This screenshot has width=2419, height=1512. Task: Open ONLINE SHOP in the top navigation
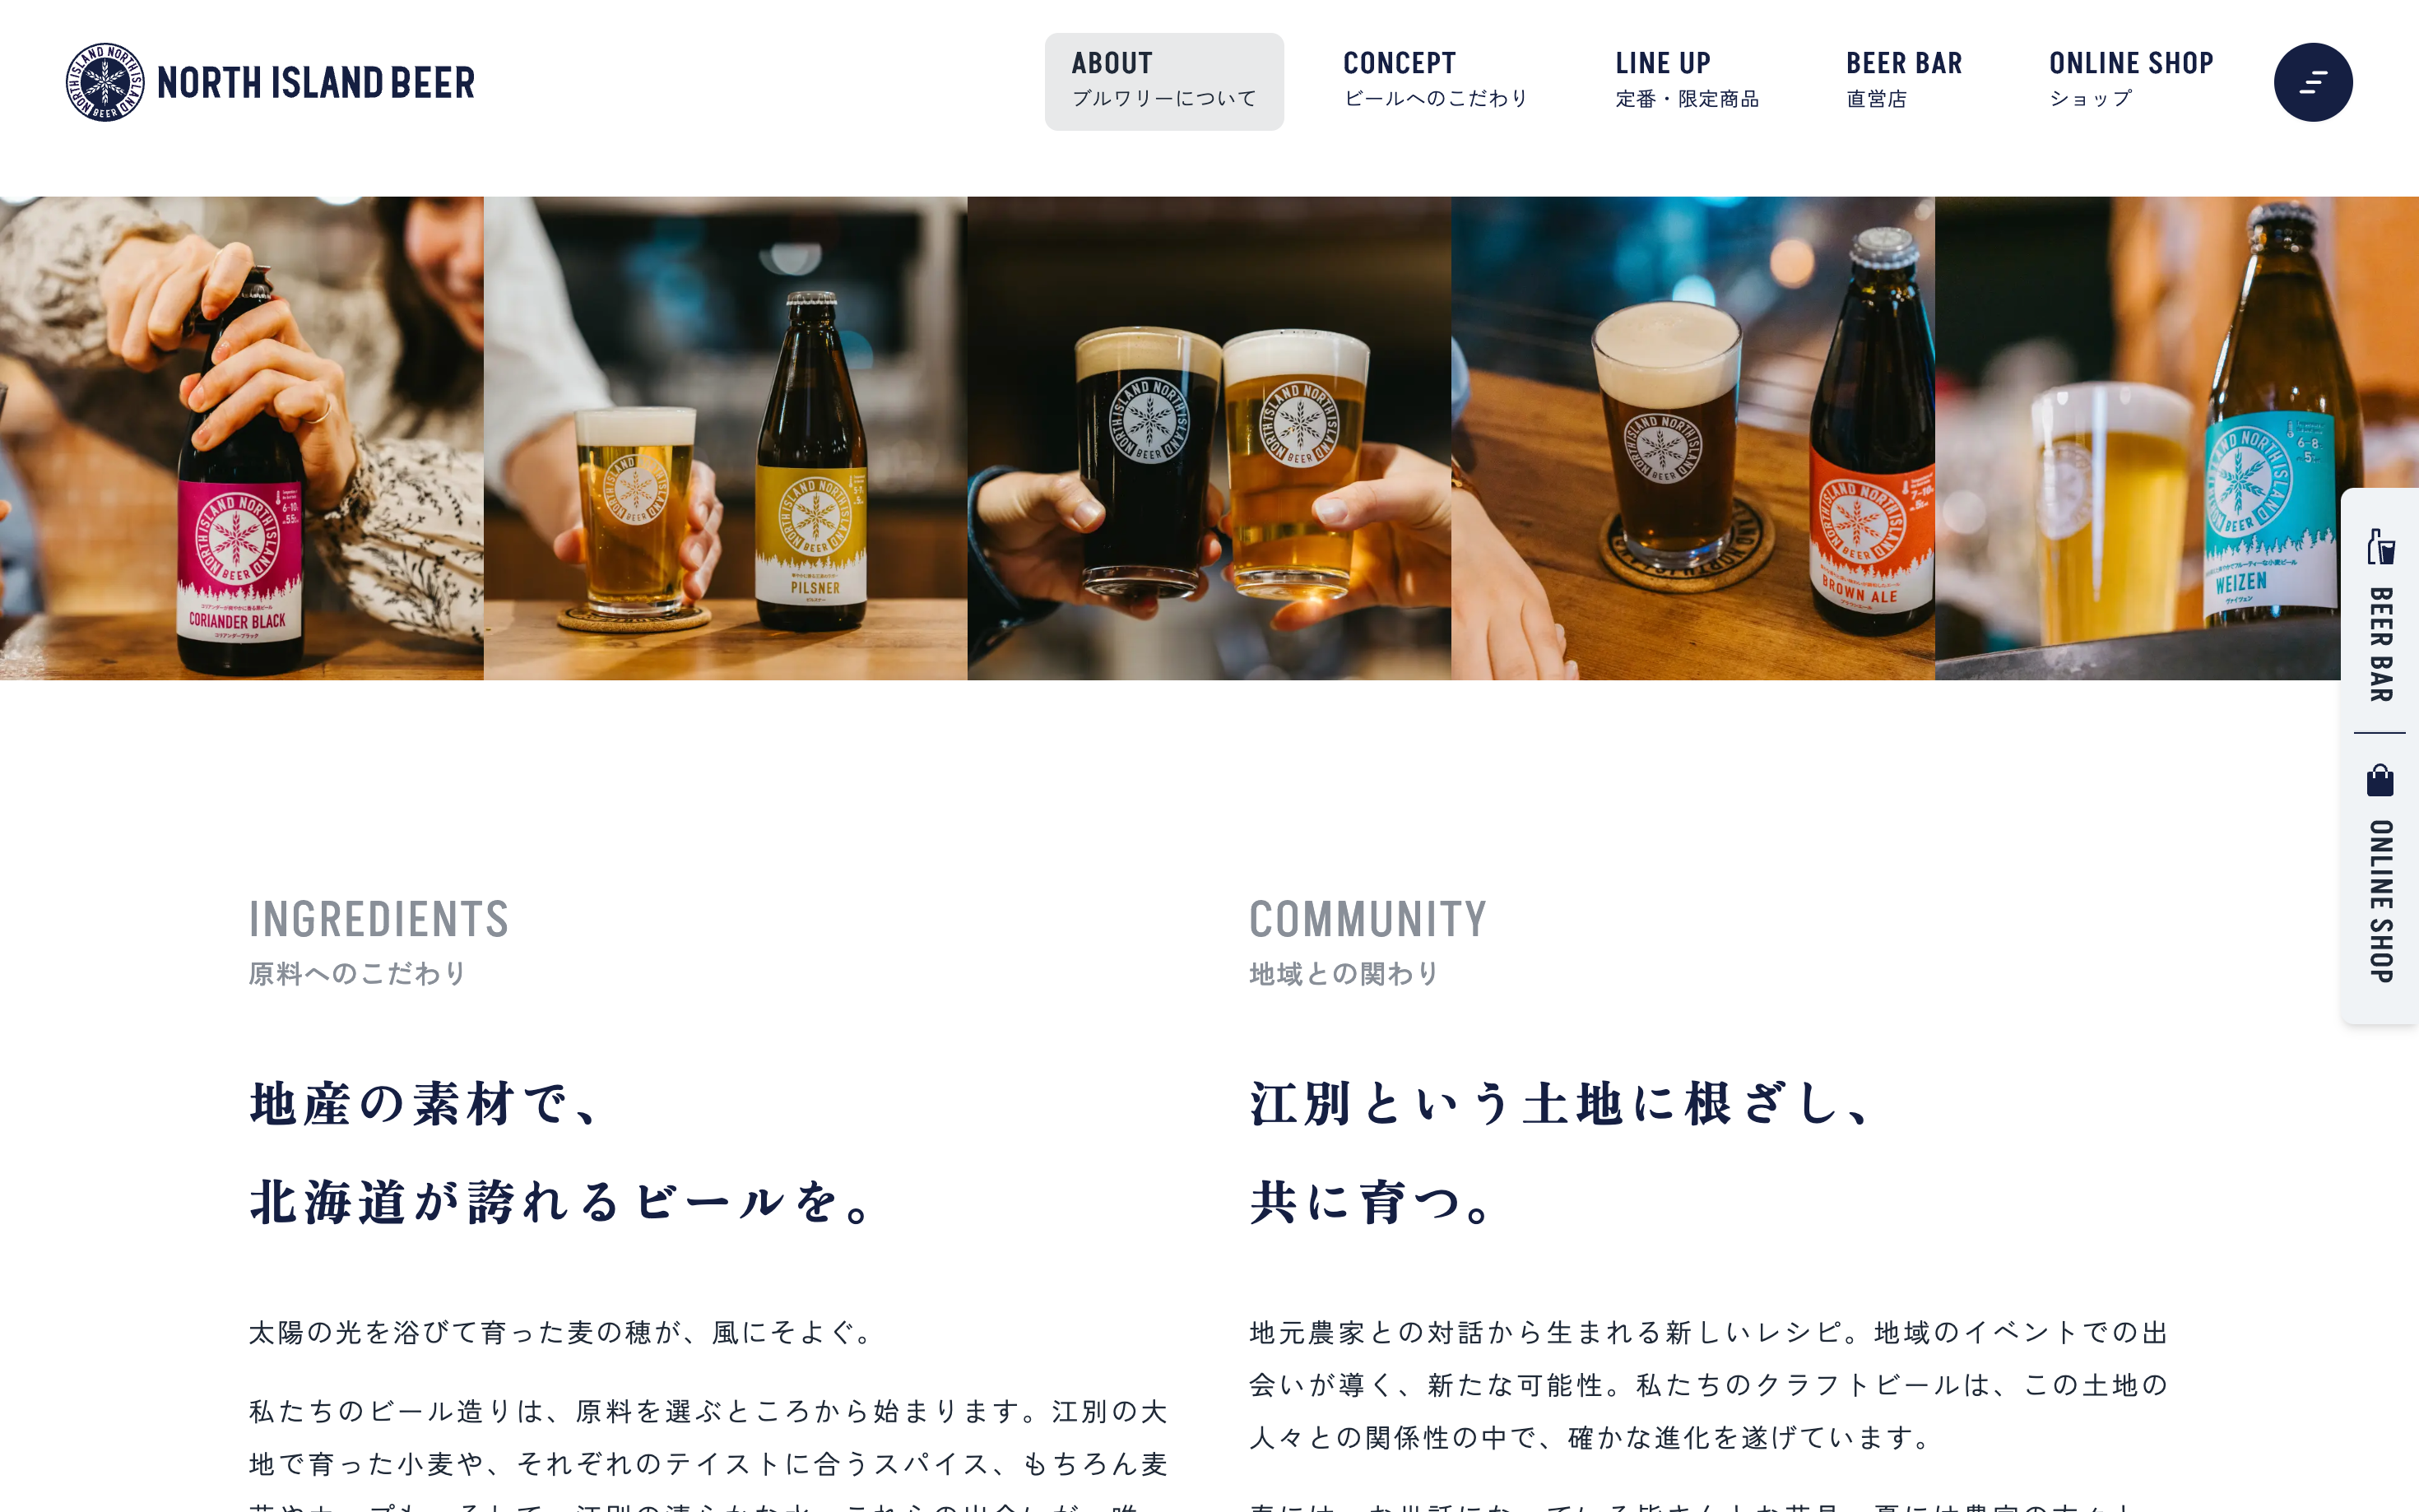click(x=2131, y=81)
